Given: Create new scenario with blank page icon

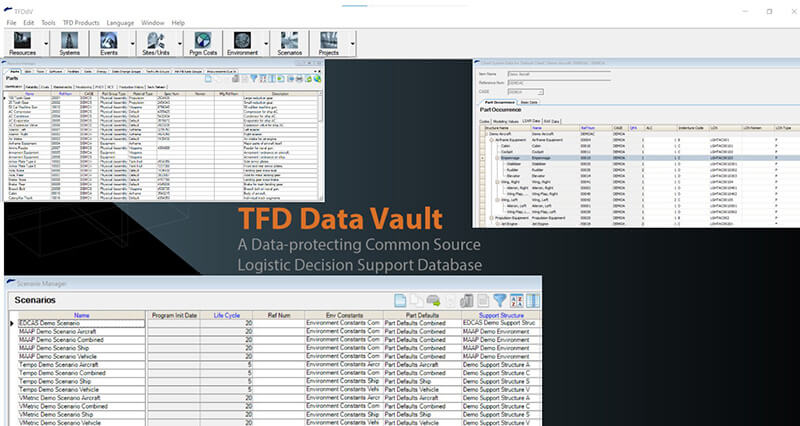Looking at the screenshot, I should [x=401, y=300].
